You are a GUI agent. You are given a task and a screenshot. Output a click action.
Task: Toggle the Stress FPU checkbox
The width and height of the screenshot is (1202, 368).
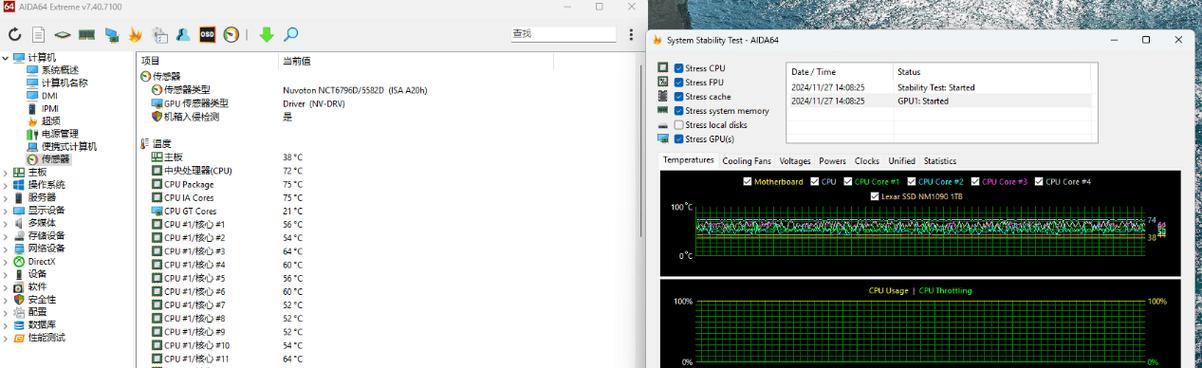[679, 83]
